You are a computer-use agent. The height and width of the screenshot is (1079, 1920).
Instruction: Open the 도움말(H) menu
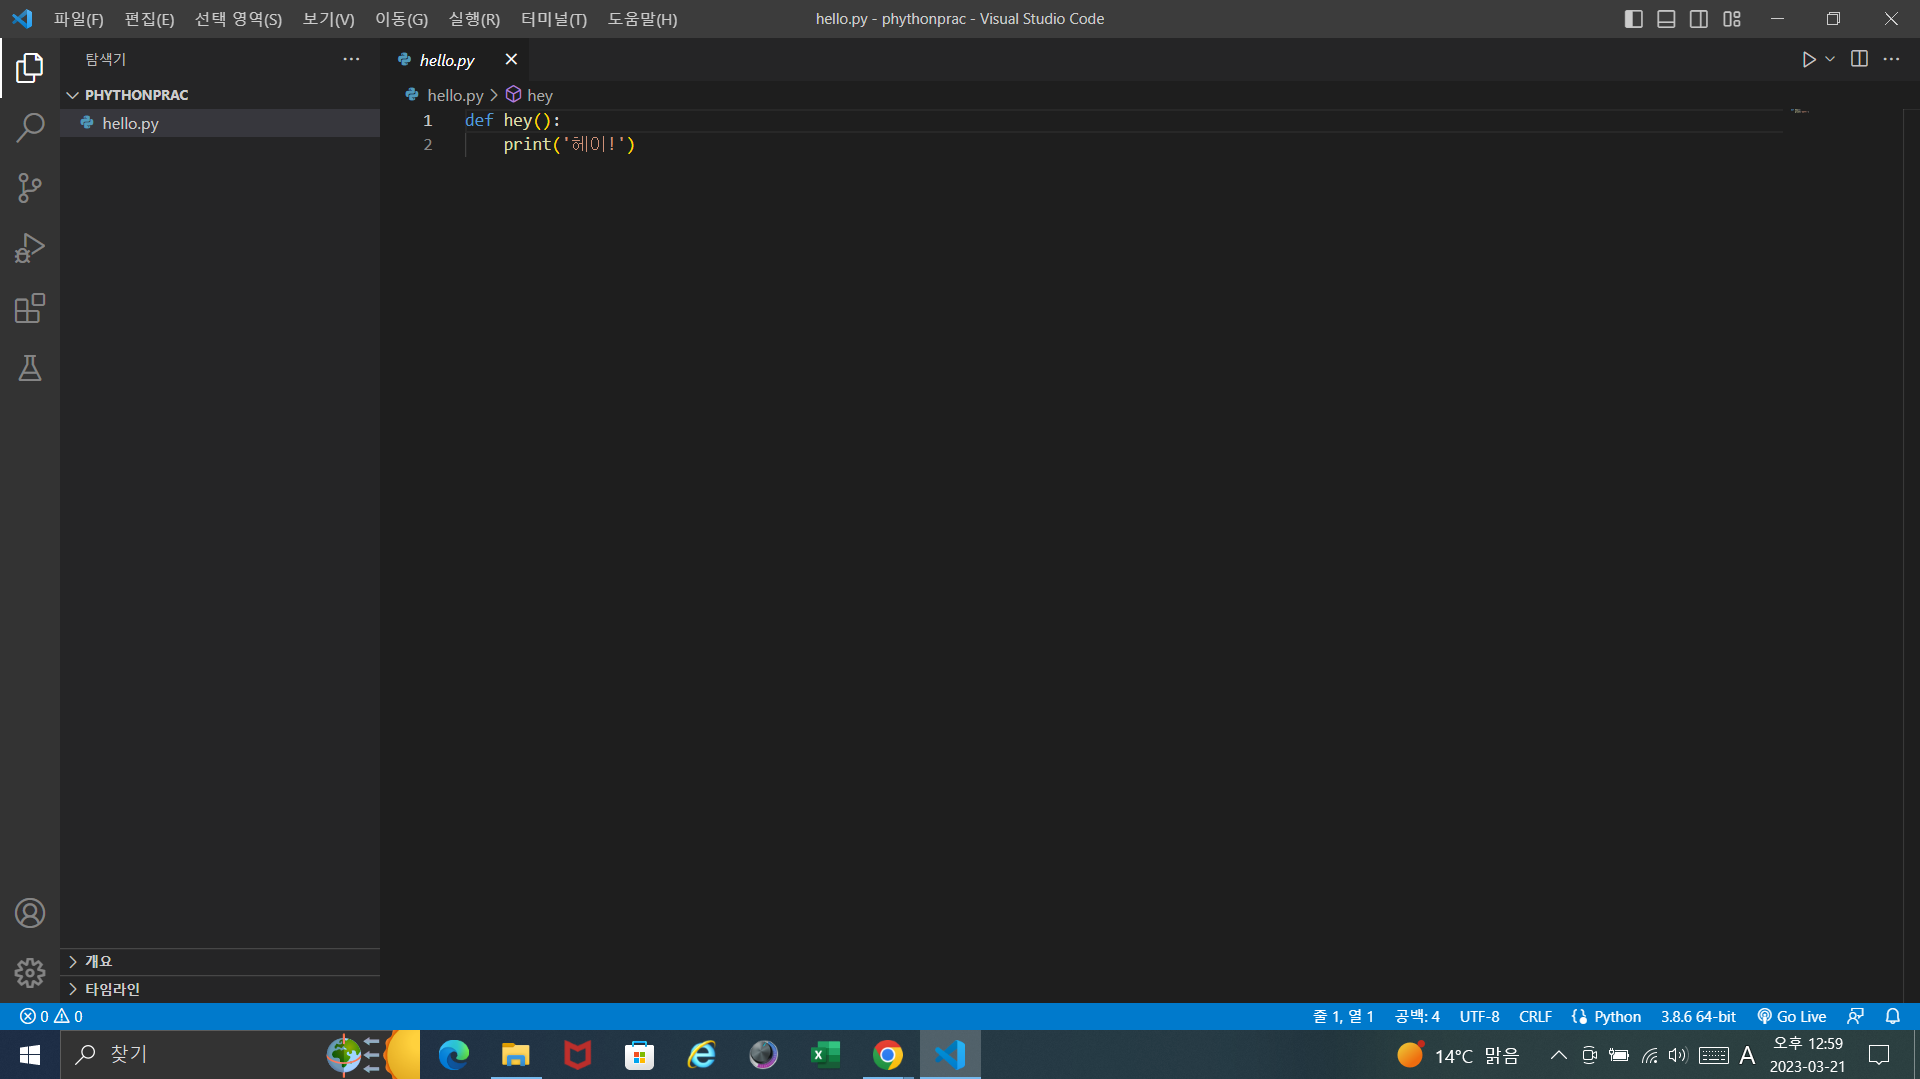pyautogui.click(x=642, y=19)
